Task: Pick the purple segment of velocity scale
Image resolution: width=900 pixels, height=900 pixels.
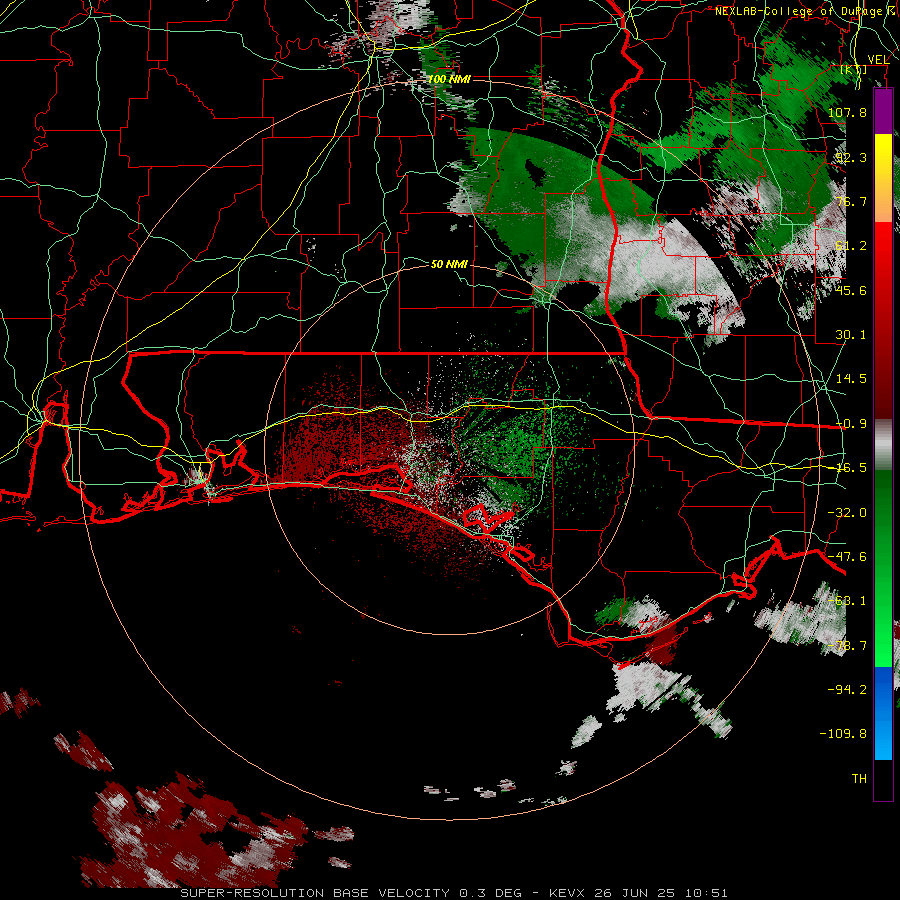Action: tap(883, 111)
